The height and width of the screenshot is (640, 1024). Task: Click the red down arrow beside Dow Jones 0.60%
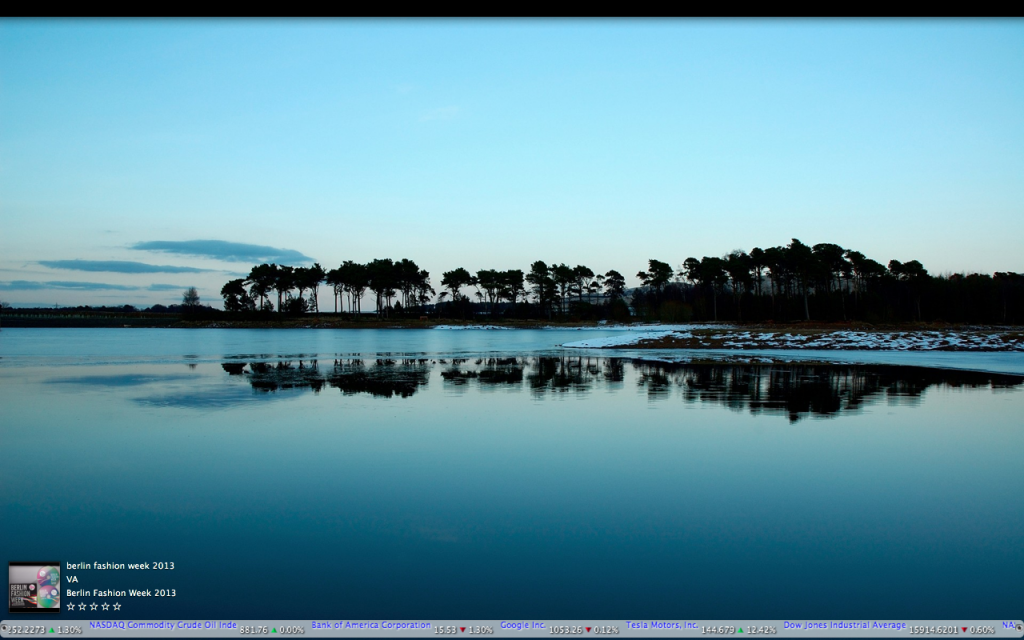tap(965, 630)
